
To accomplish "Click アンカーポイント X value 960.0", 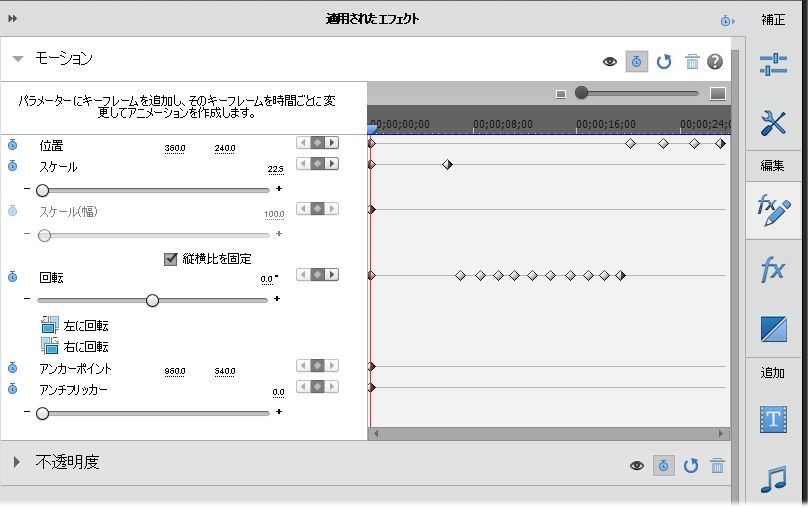I will point(175,371).
